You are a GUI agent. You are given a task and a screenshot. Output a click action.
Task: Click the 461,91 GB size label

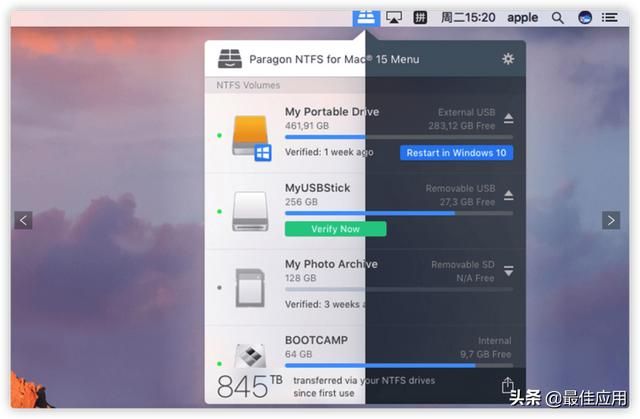pos(307,126)
